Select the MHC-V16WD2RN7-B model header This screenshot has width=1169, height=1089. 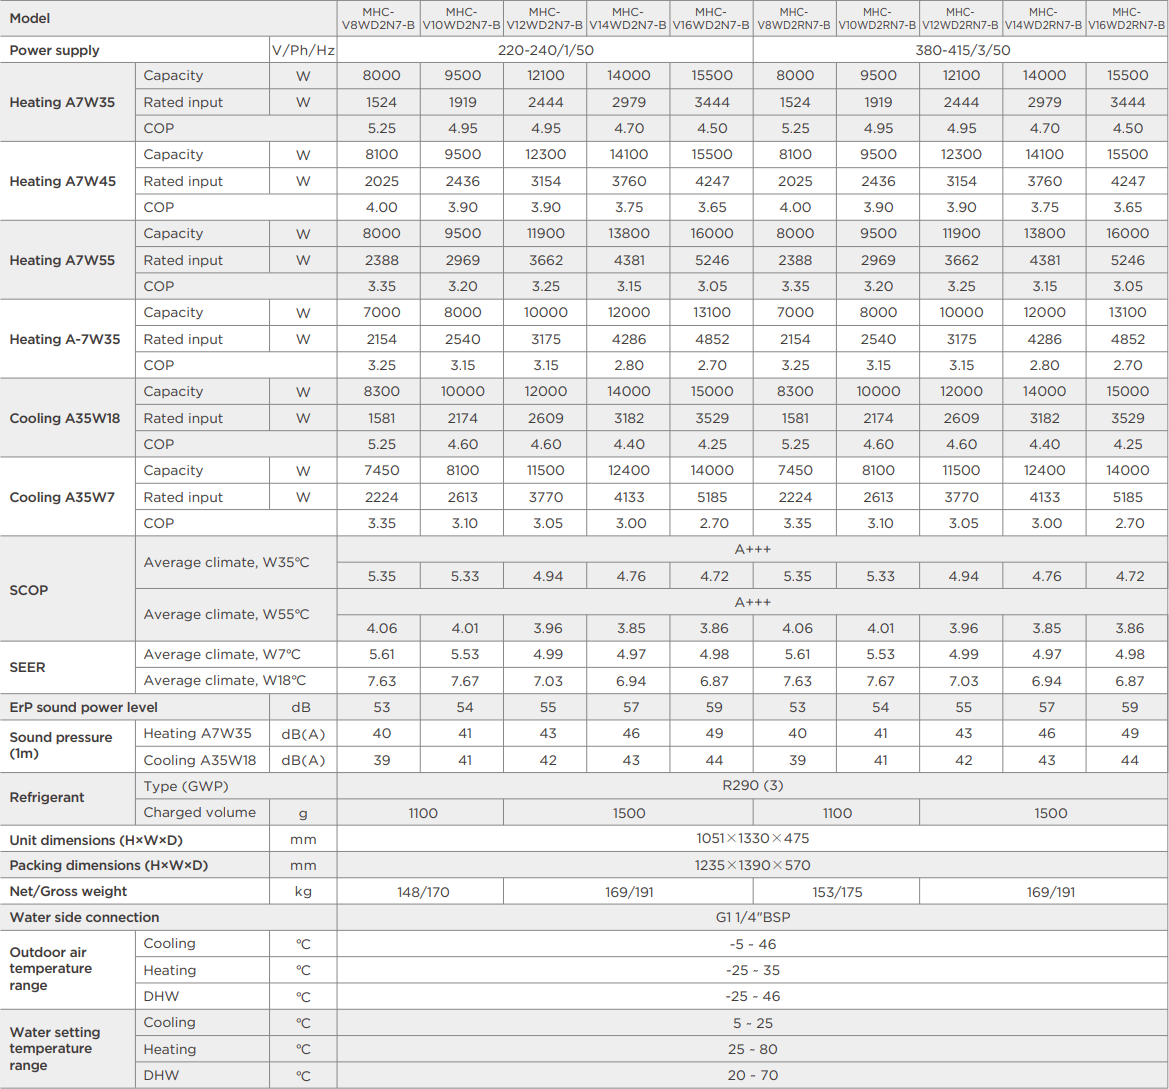point(1127,18)
